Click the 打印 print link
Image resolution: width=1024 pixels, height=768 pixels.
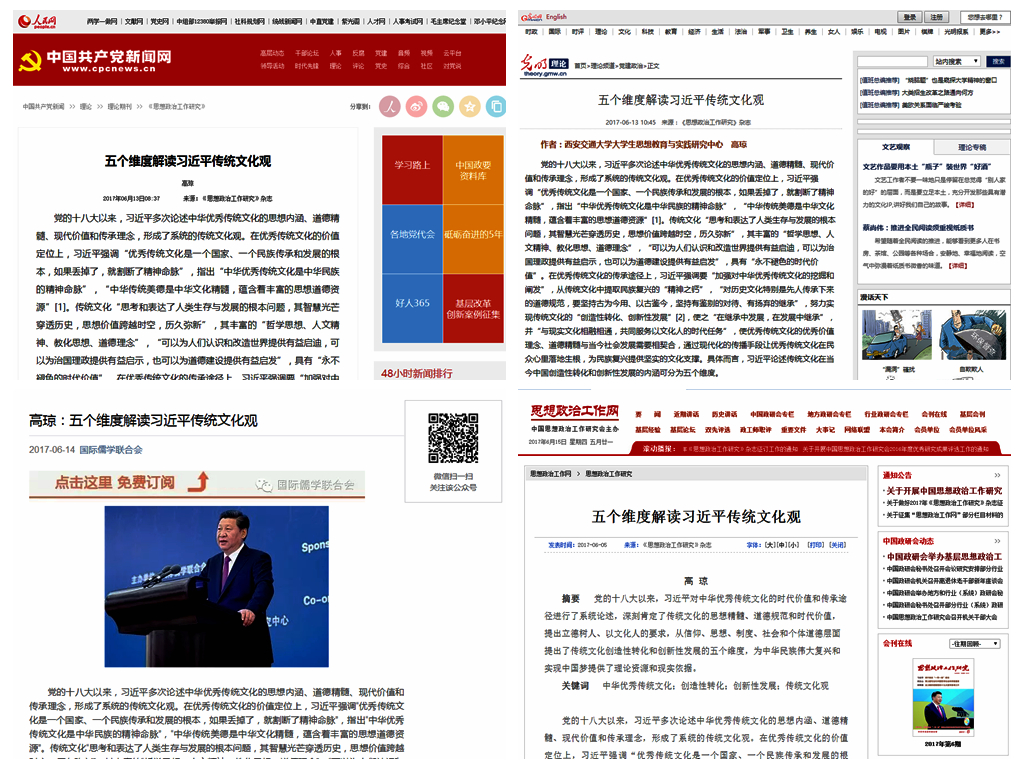(x=815, y=545)
